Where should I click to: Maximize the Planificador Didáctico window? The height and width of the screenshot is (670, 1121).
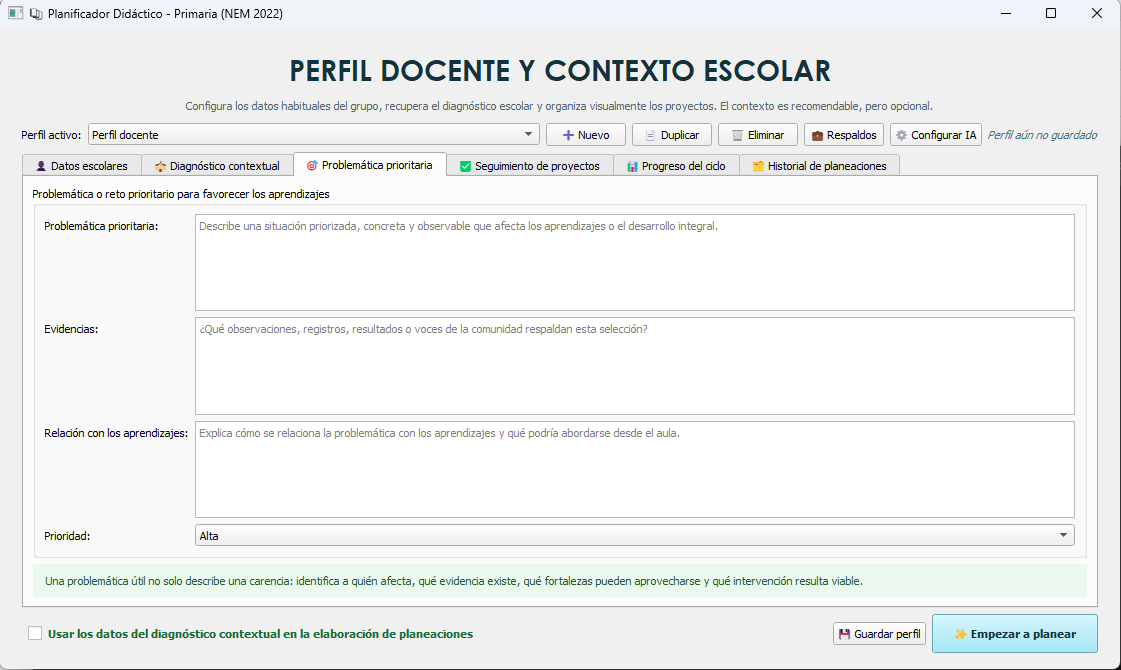[x=1051, y=13]
